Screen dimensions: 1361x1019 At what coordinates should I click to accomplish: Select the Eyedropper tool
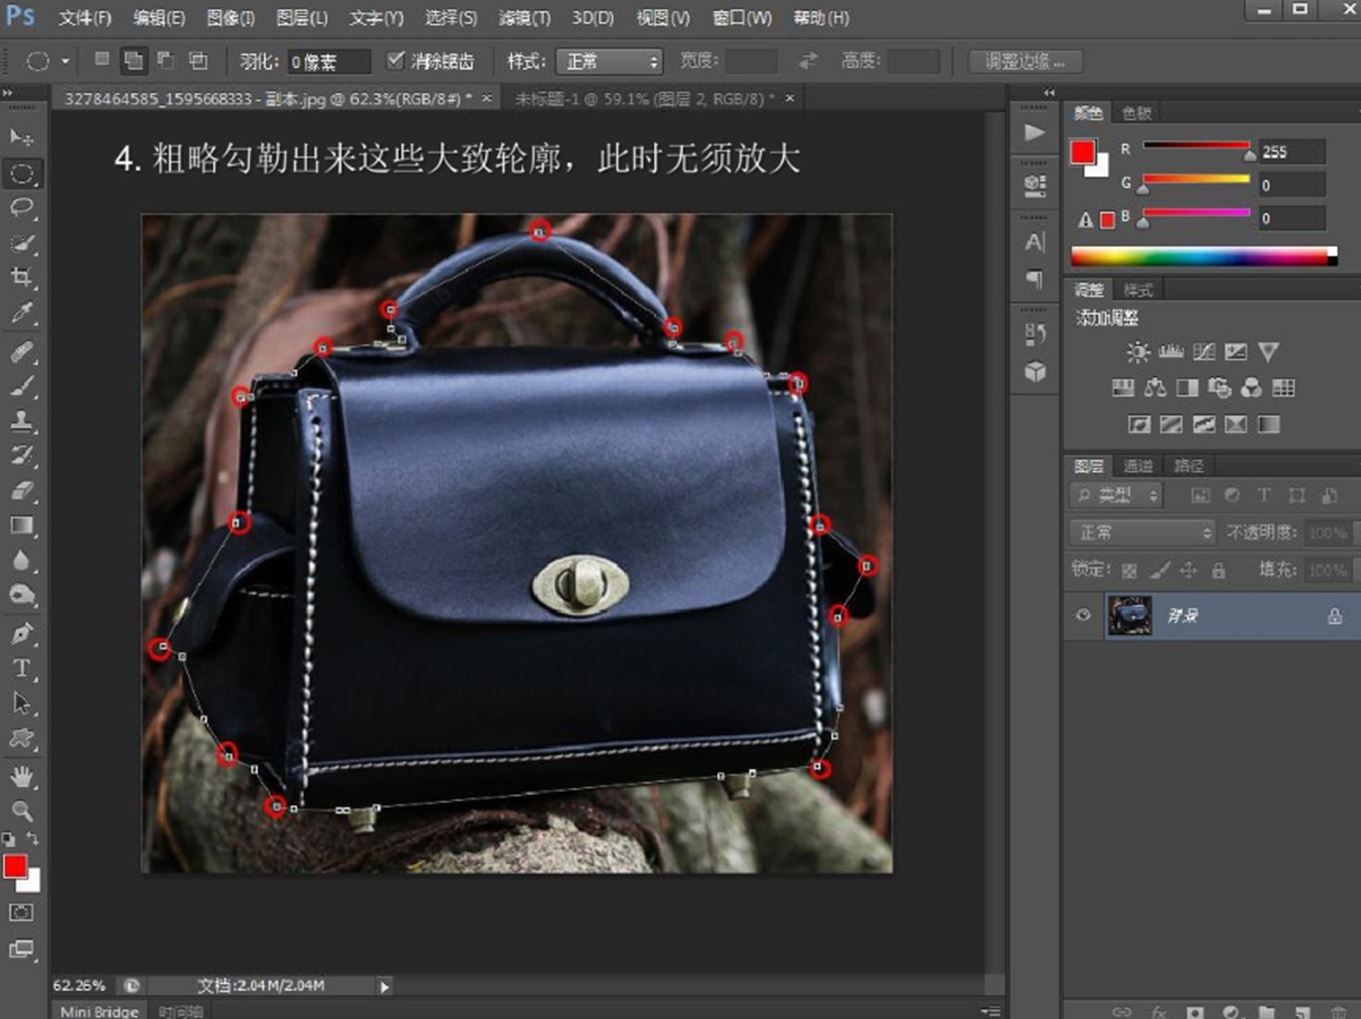tap(21, 313)
